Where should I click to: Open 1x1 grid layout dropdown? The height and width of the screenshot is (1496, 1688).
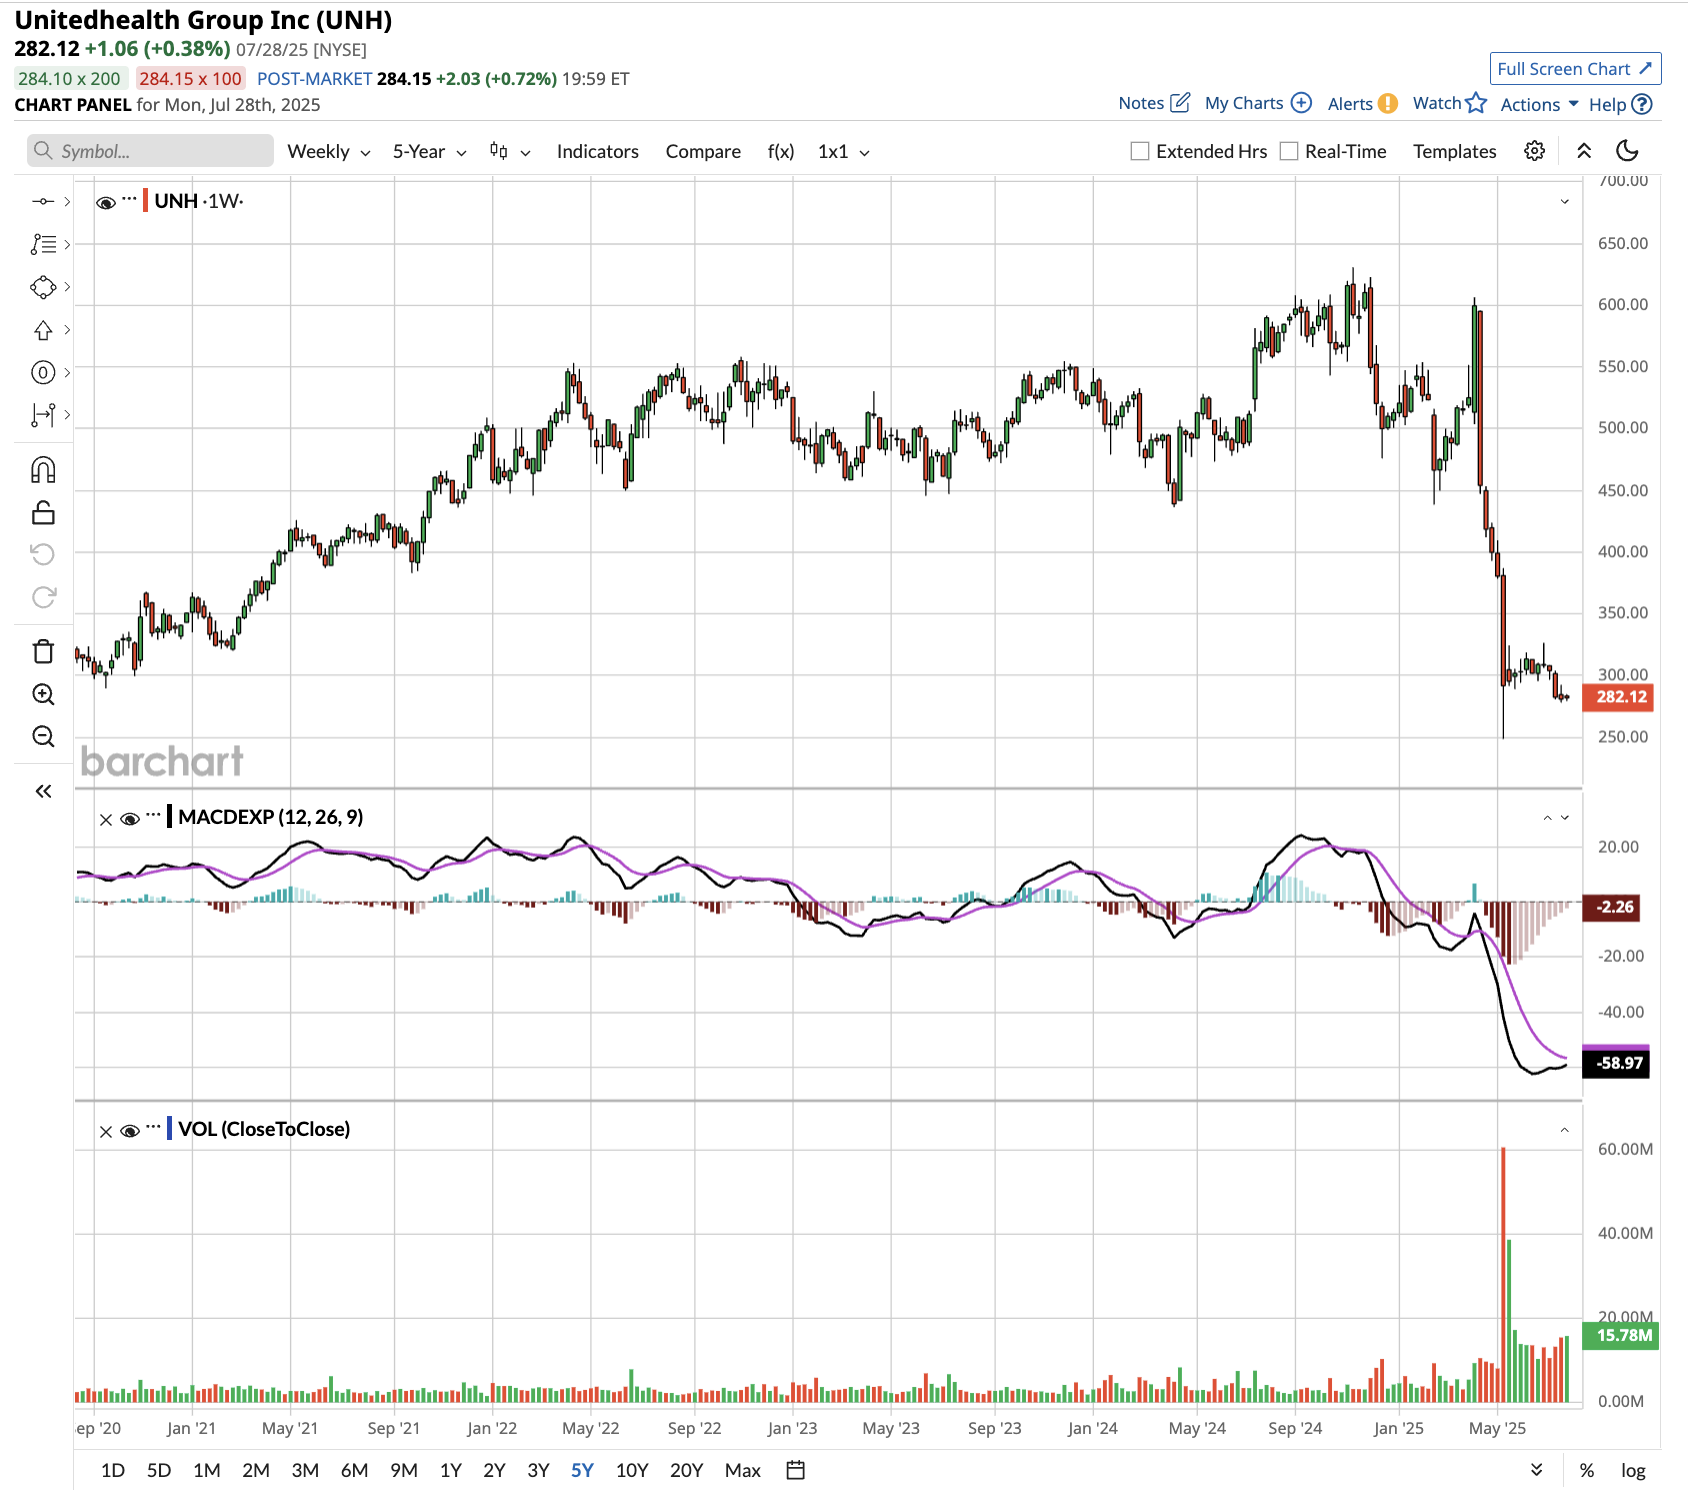(843, 151)
